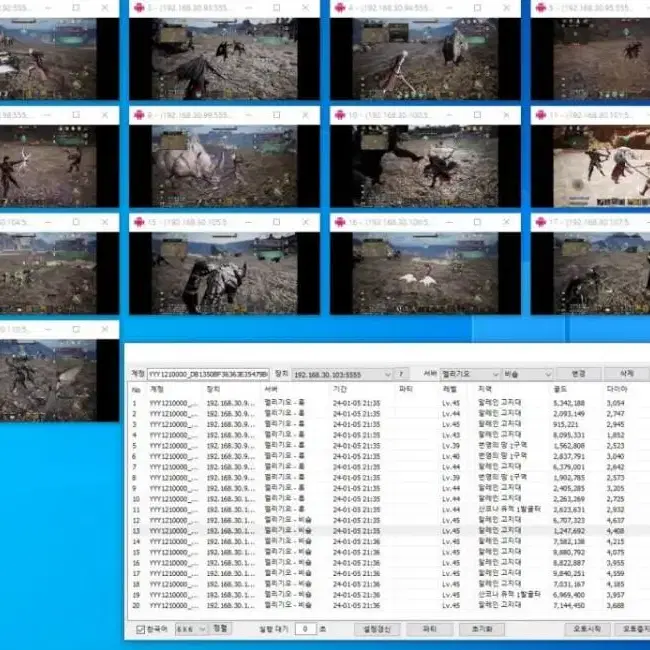This screenshot has width=650, height=650.
Task: Sort by the 서버 column header
Action: [x=271, y=389]
